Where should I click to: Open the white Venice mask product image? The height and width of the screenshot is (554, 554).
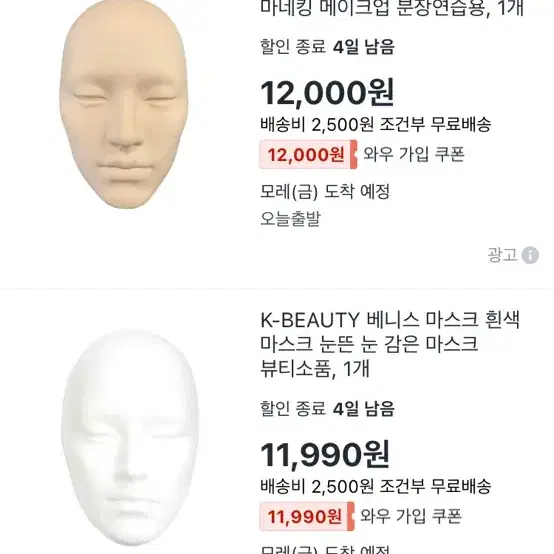tap(129, 438)
